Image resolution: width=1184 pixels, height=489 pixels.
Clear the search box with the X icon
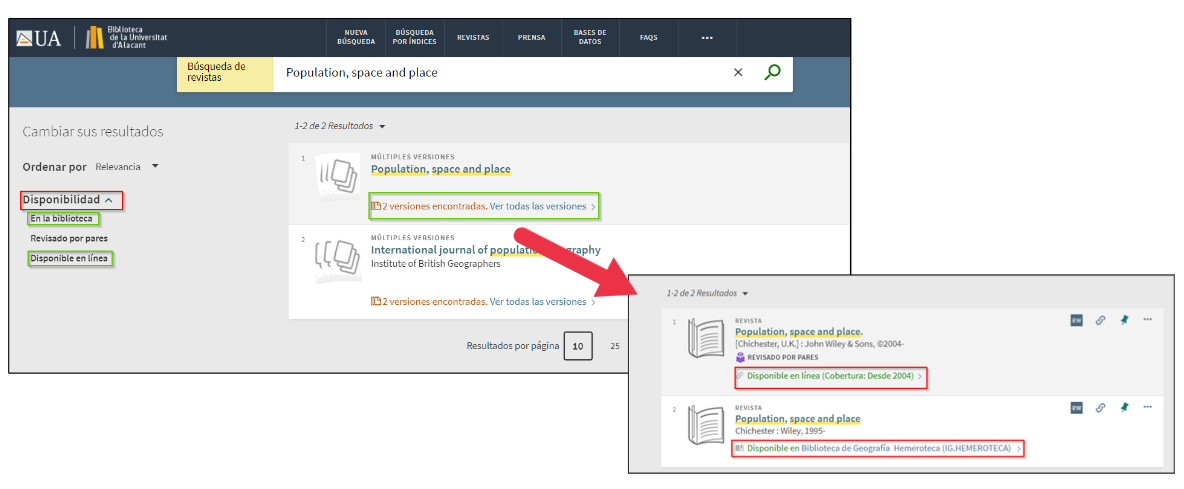739,72
